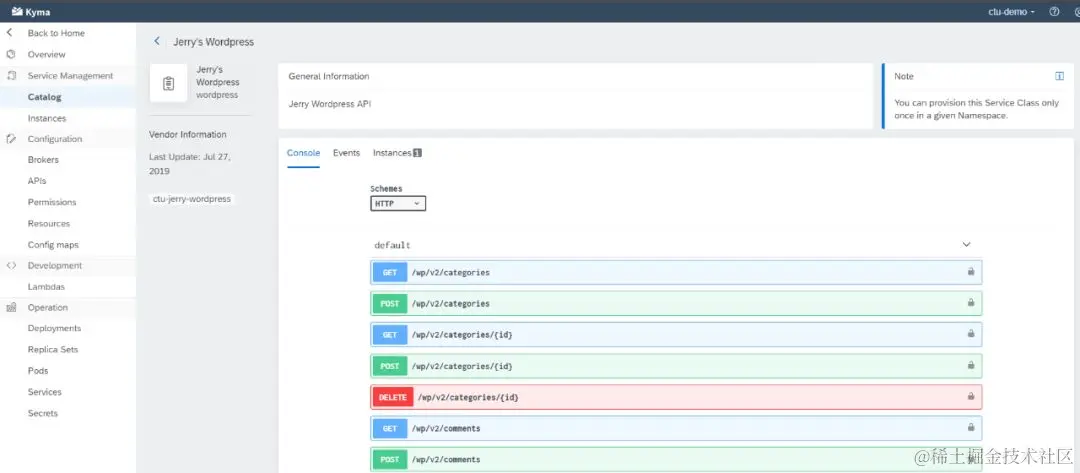Click the General Information heading
Image resolution: width=1080 pixels, height=473 pixels.
(329, 76)
